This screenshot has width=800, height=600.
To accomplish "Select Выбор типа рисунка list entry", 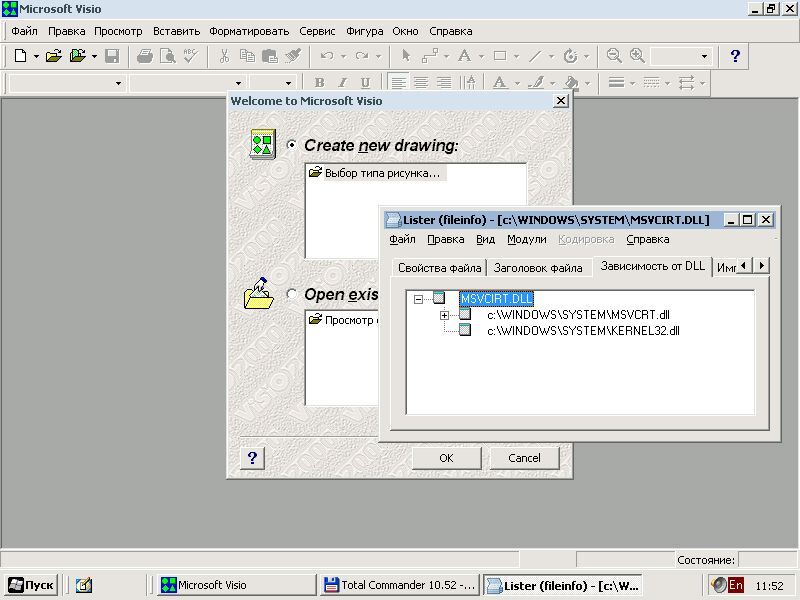I will [x=377, y=173].
